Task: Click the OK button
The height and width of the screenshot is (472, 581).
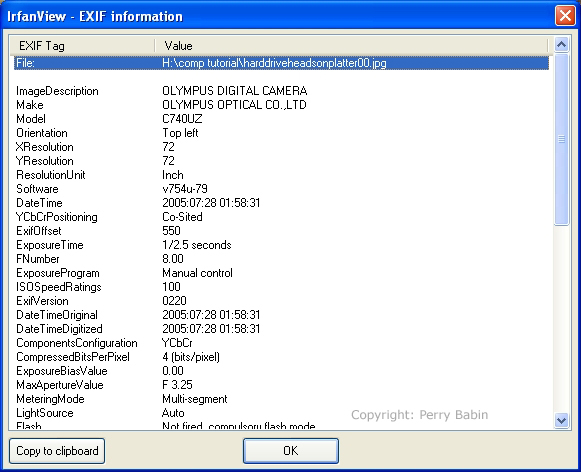Action: (x=290, y=451)
